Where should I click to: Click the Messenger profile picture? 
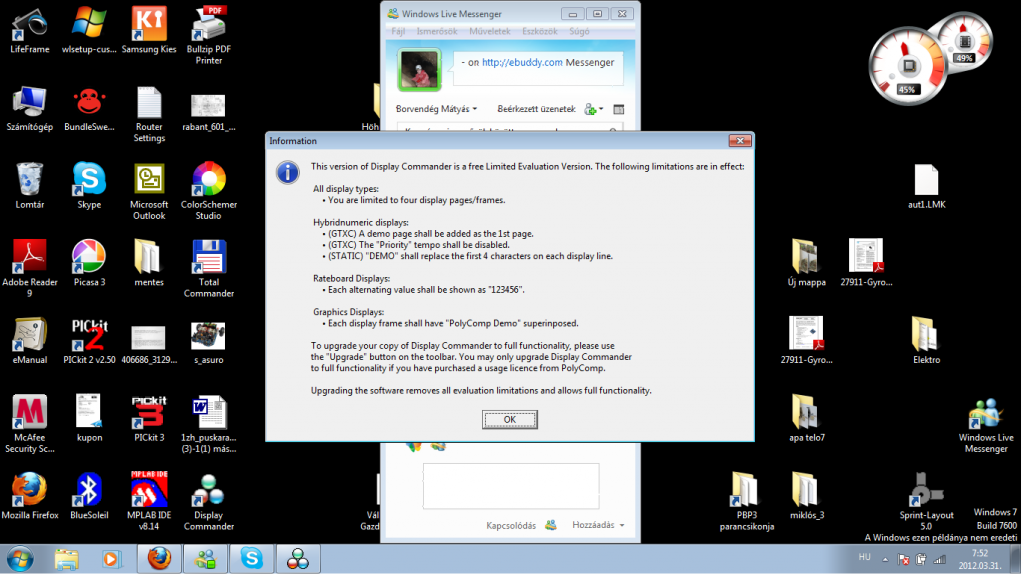(419, 69)
